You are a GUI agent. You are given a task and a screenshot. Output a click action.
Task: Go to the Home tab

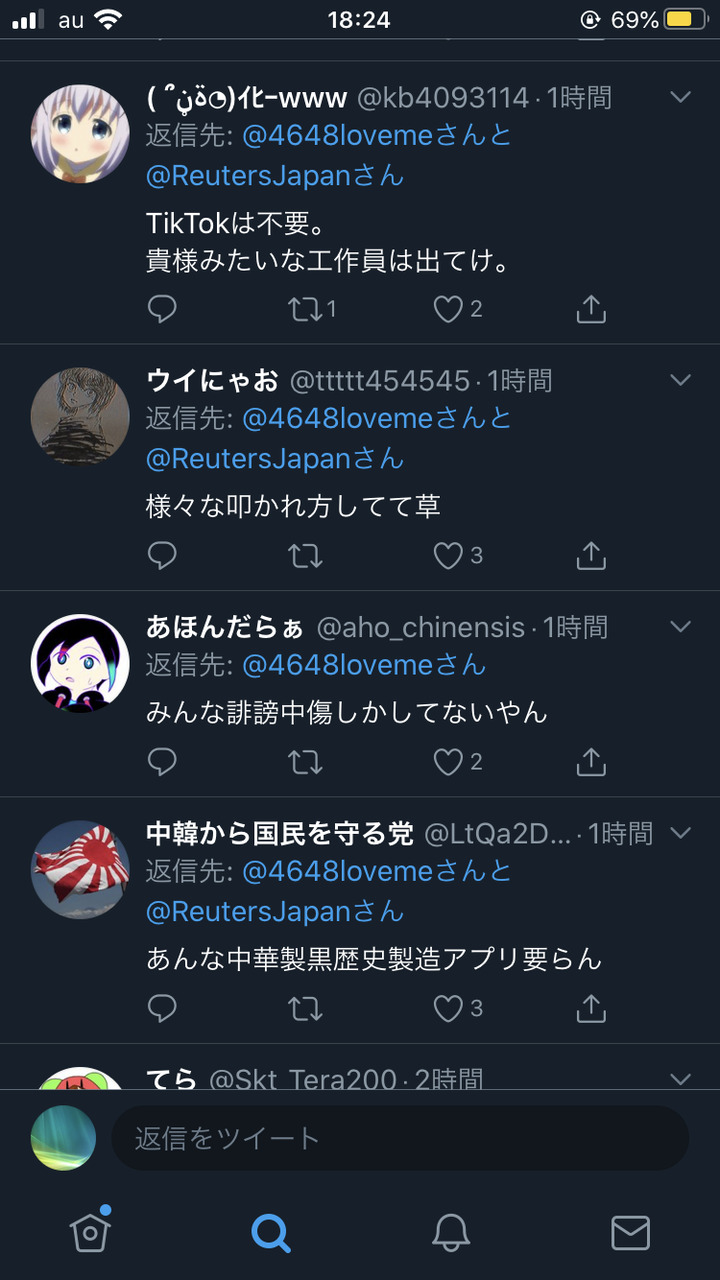click(x=90, y=1232)
